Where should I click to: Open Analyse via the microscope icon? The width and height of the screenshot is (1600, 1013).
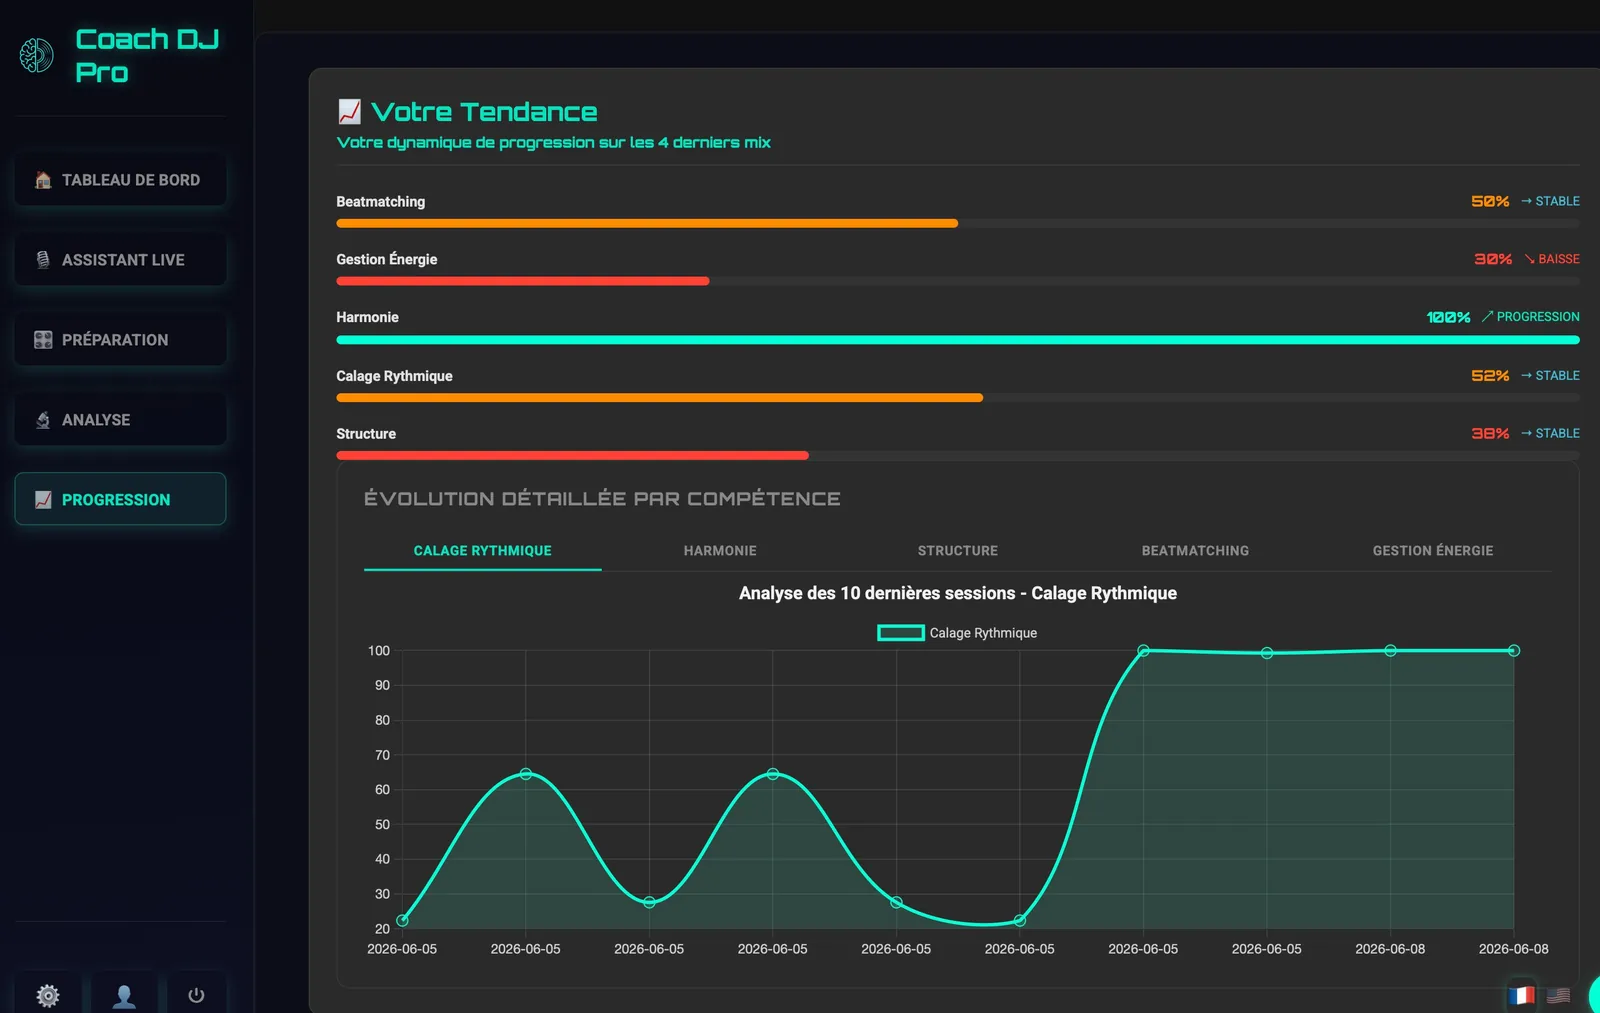point(43,420)
